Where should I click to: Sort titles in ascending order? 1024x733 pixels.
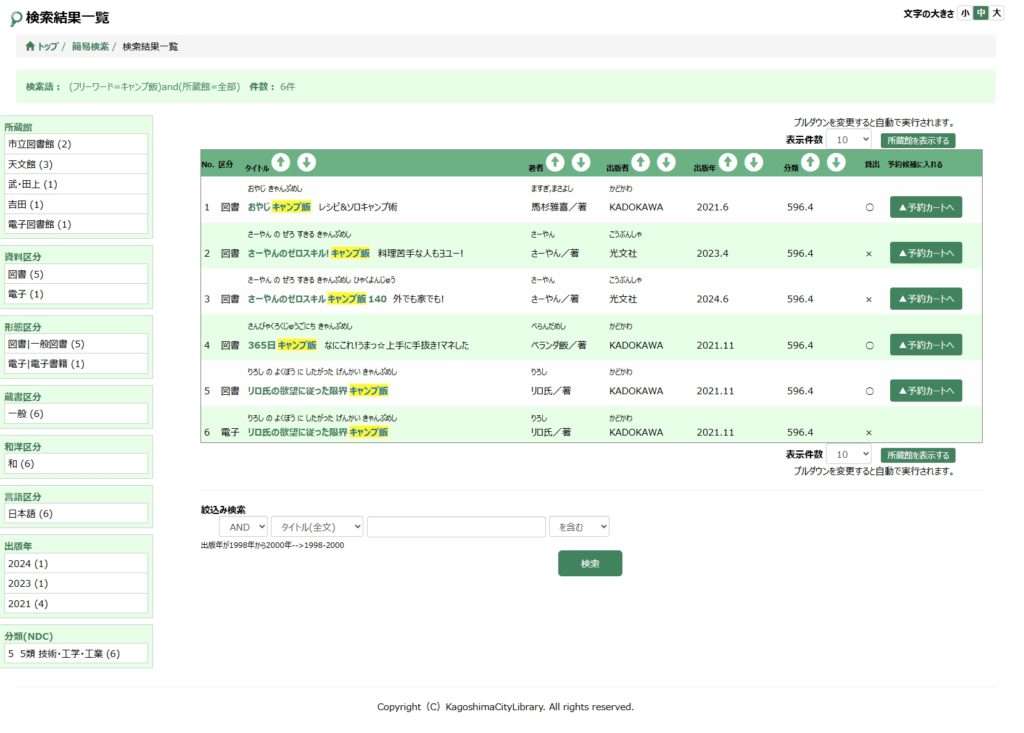(x=282, y=163)
